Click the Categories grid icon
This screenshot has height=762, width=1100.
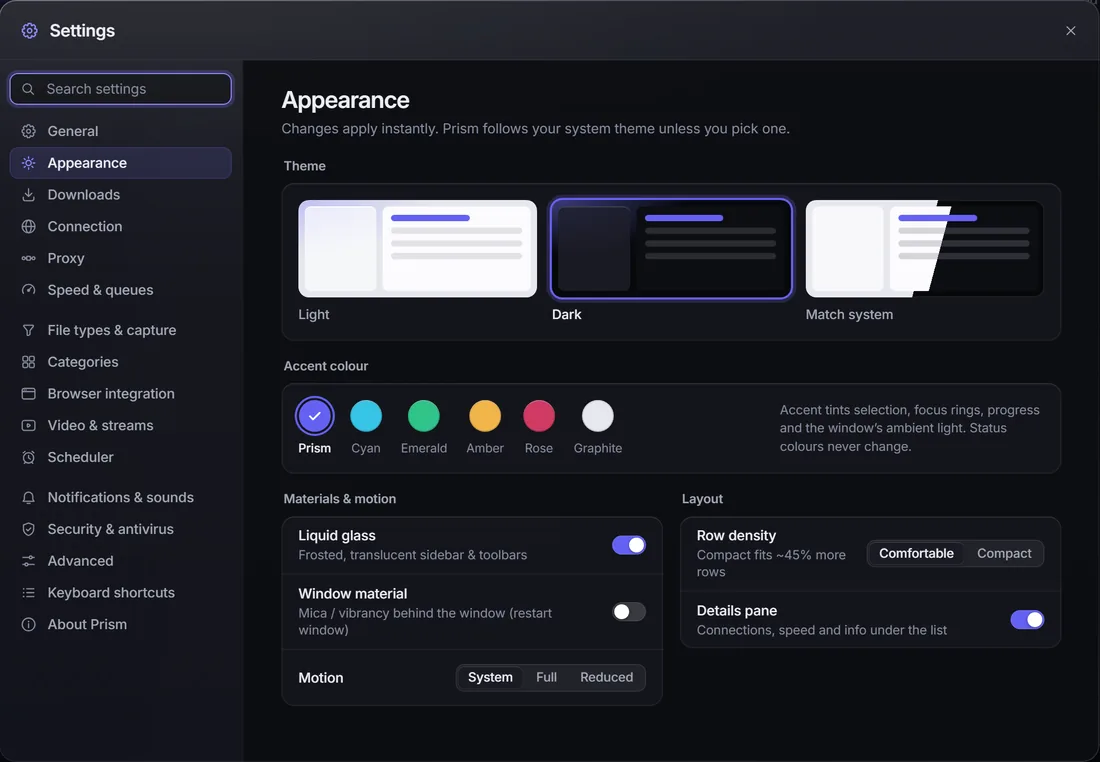tap(28, 362)
